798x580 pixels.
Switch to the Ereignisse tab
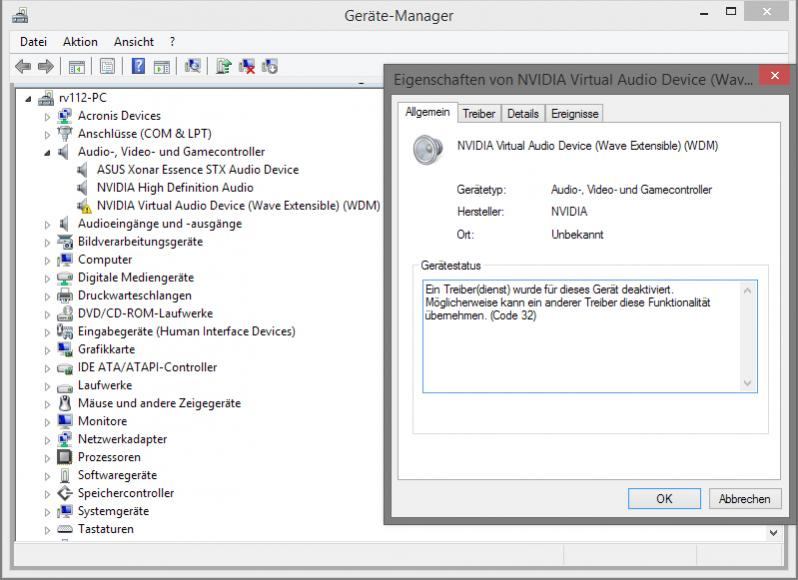click(575, 114)
